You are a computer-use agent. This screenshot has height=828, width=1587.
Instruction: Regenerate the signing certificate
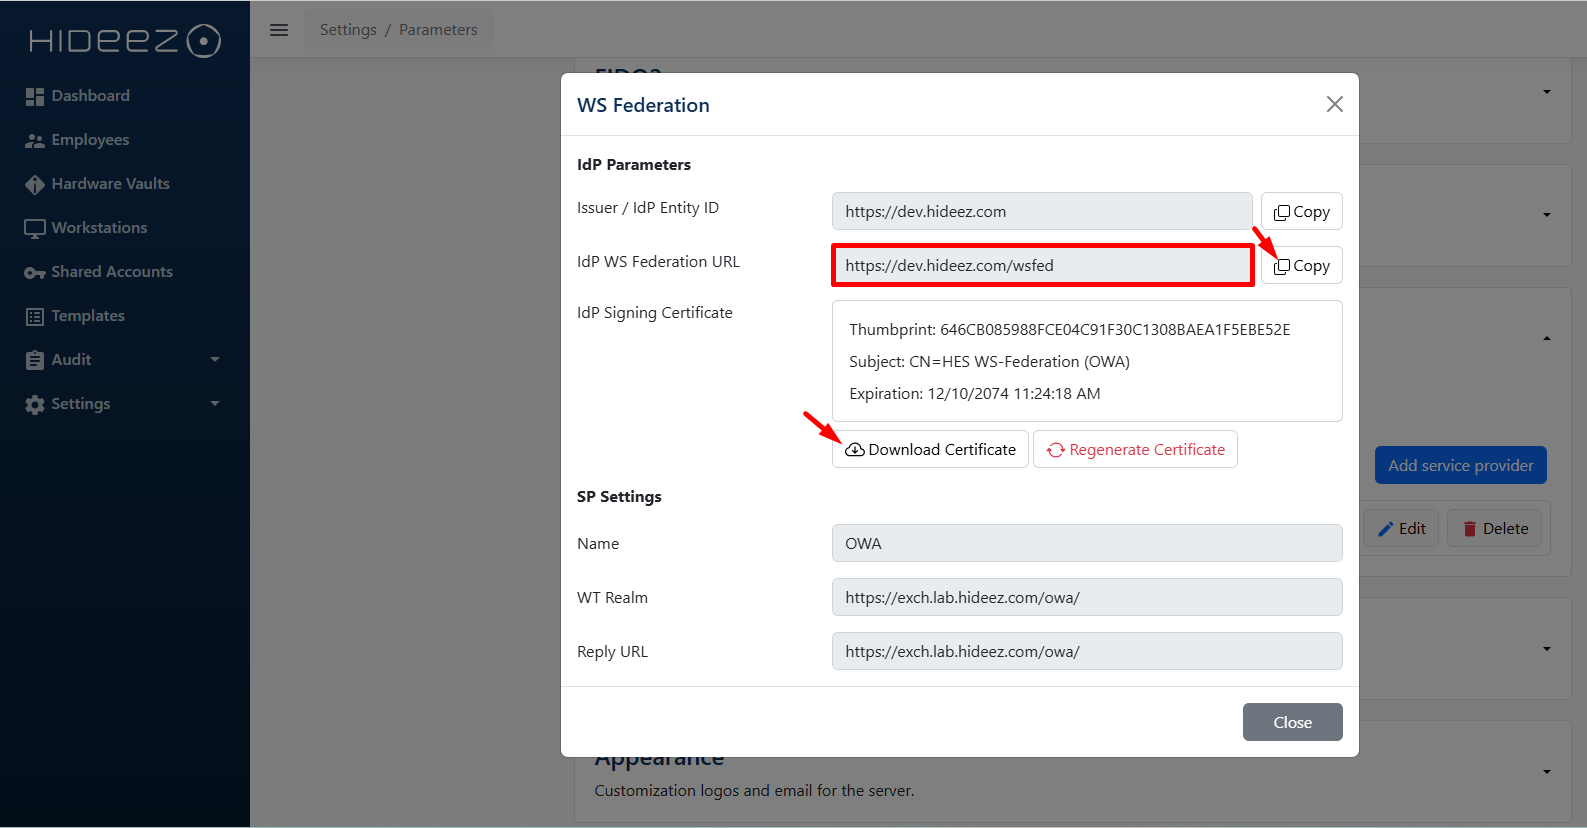(1135, 450)
